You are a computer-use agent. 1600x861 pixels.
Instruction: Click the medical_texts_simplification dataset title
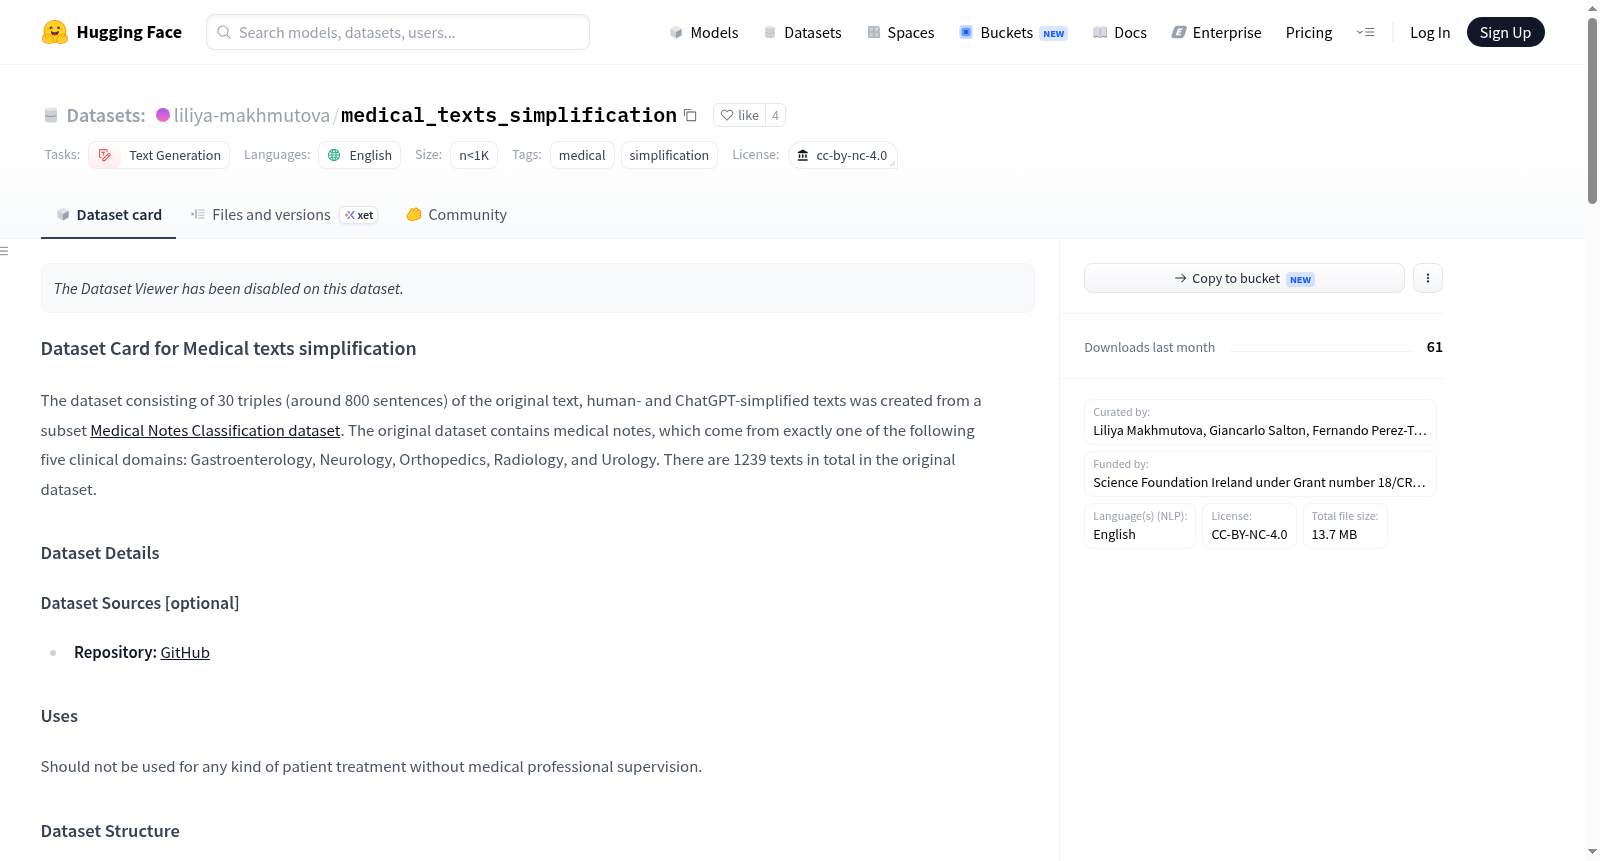click(x=509, y=115)
